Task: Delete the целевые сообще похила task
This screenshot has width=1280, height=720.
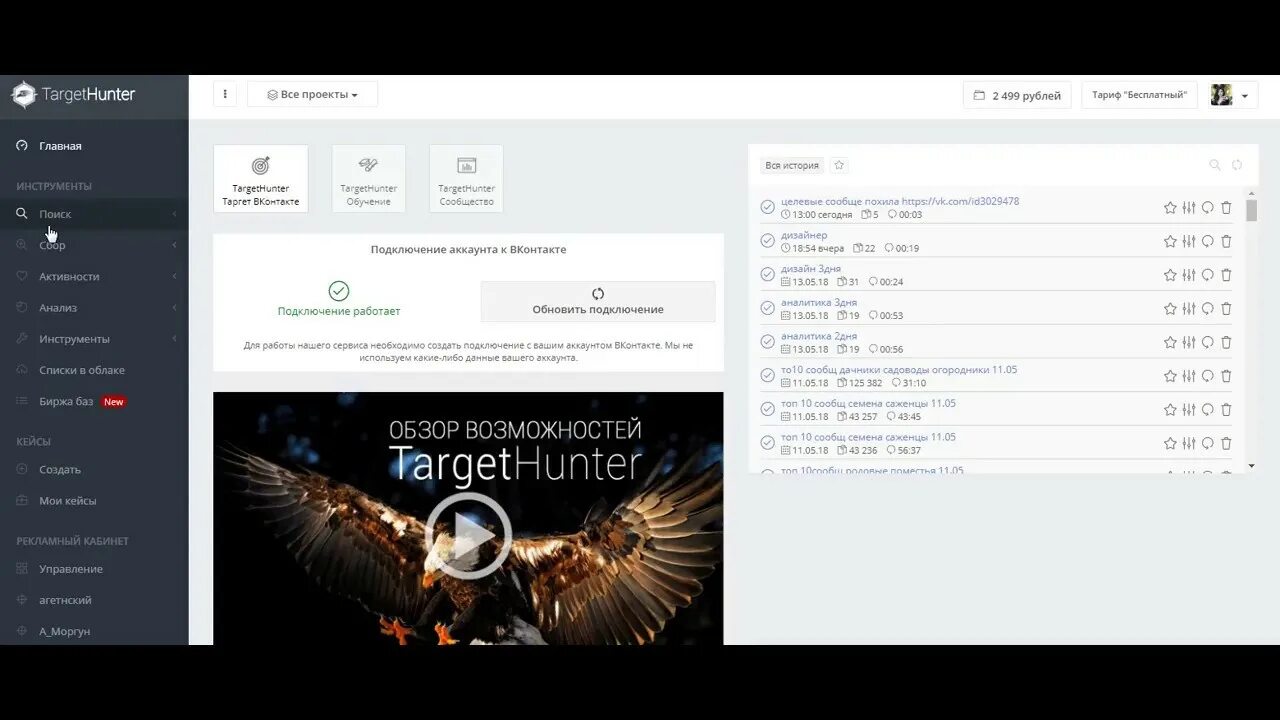Action: [x=1226, y=208]
